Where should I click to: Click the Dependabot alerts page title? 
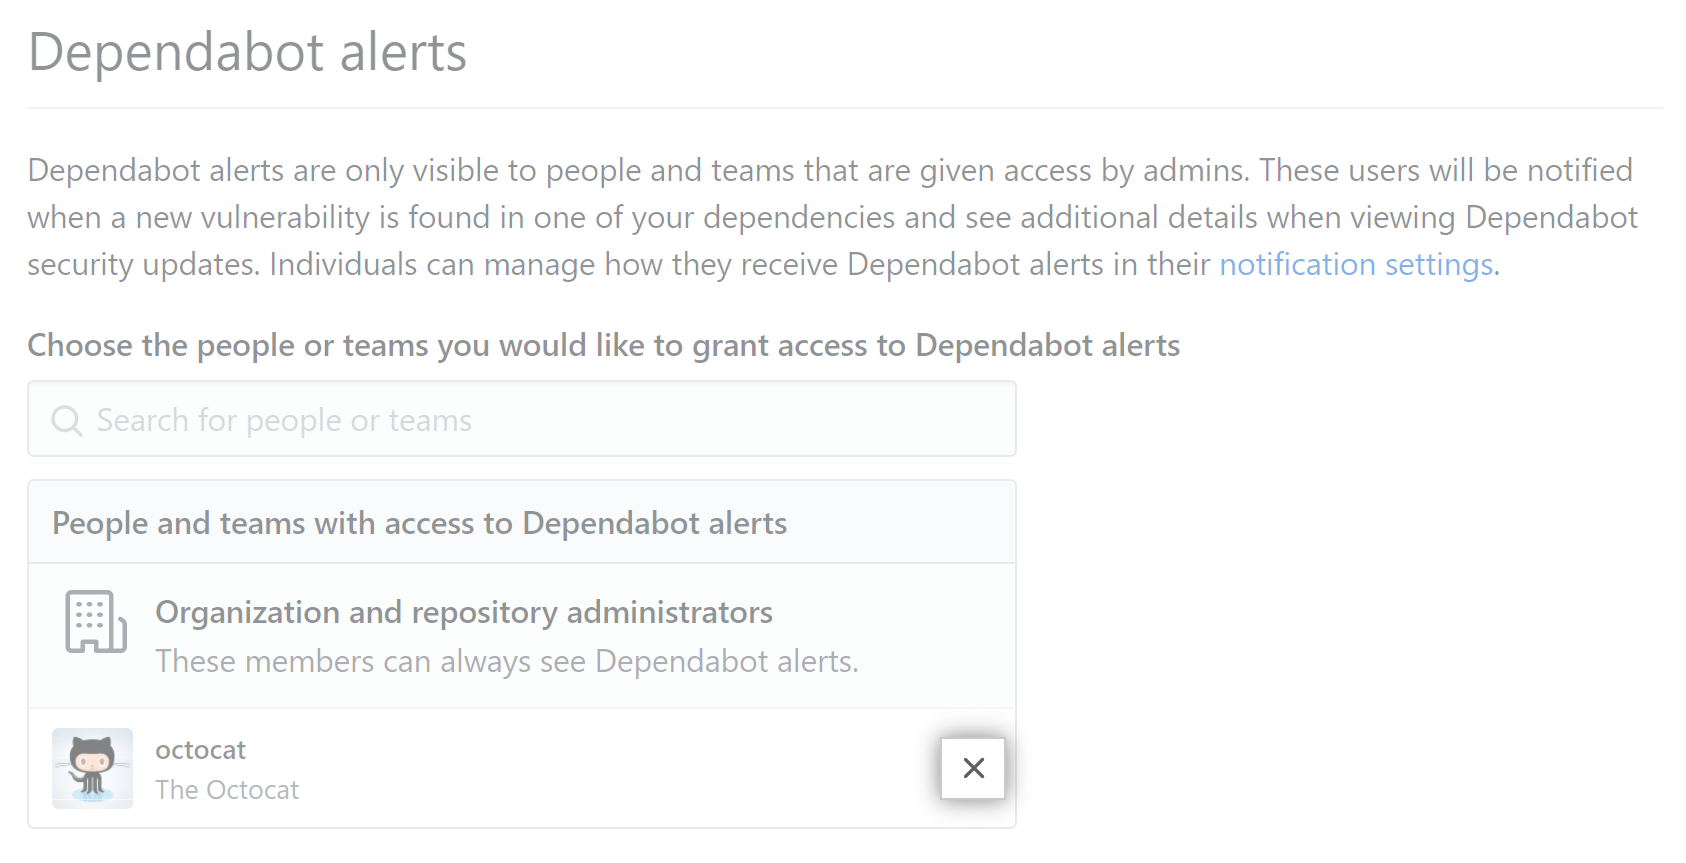[246, 53]
